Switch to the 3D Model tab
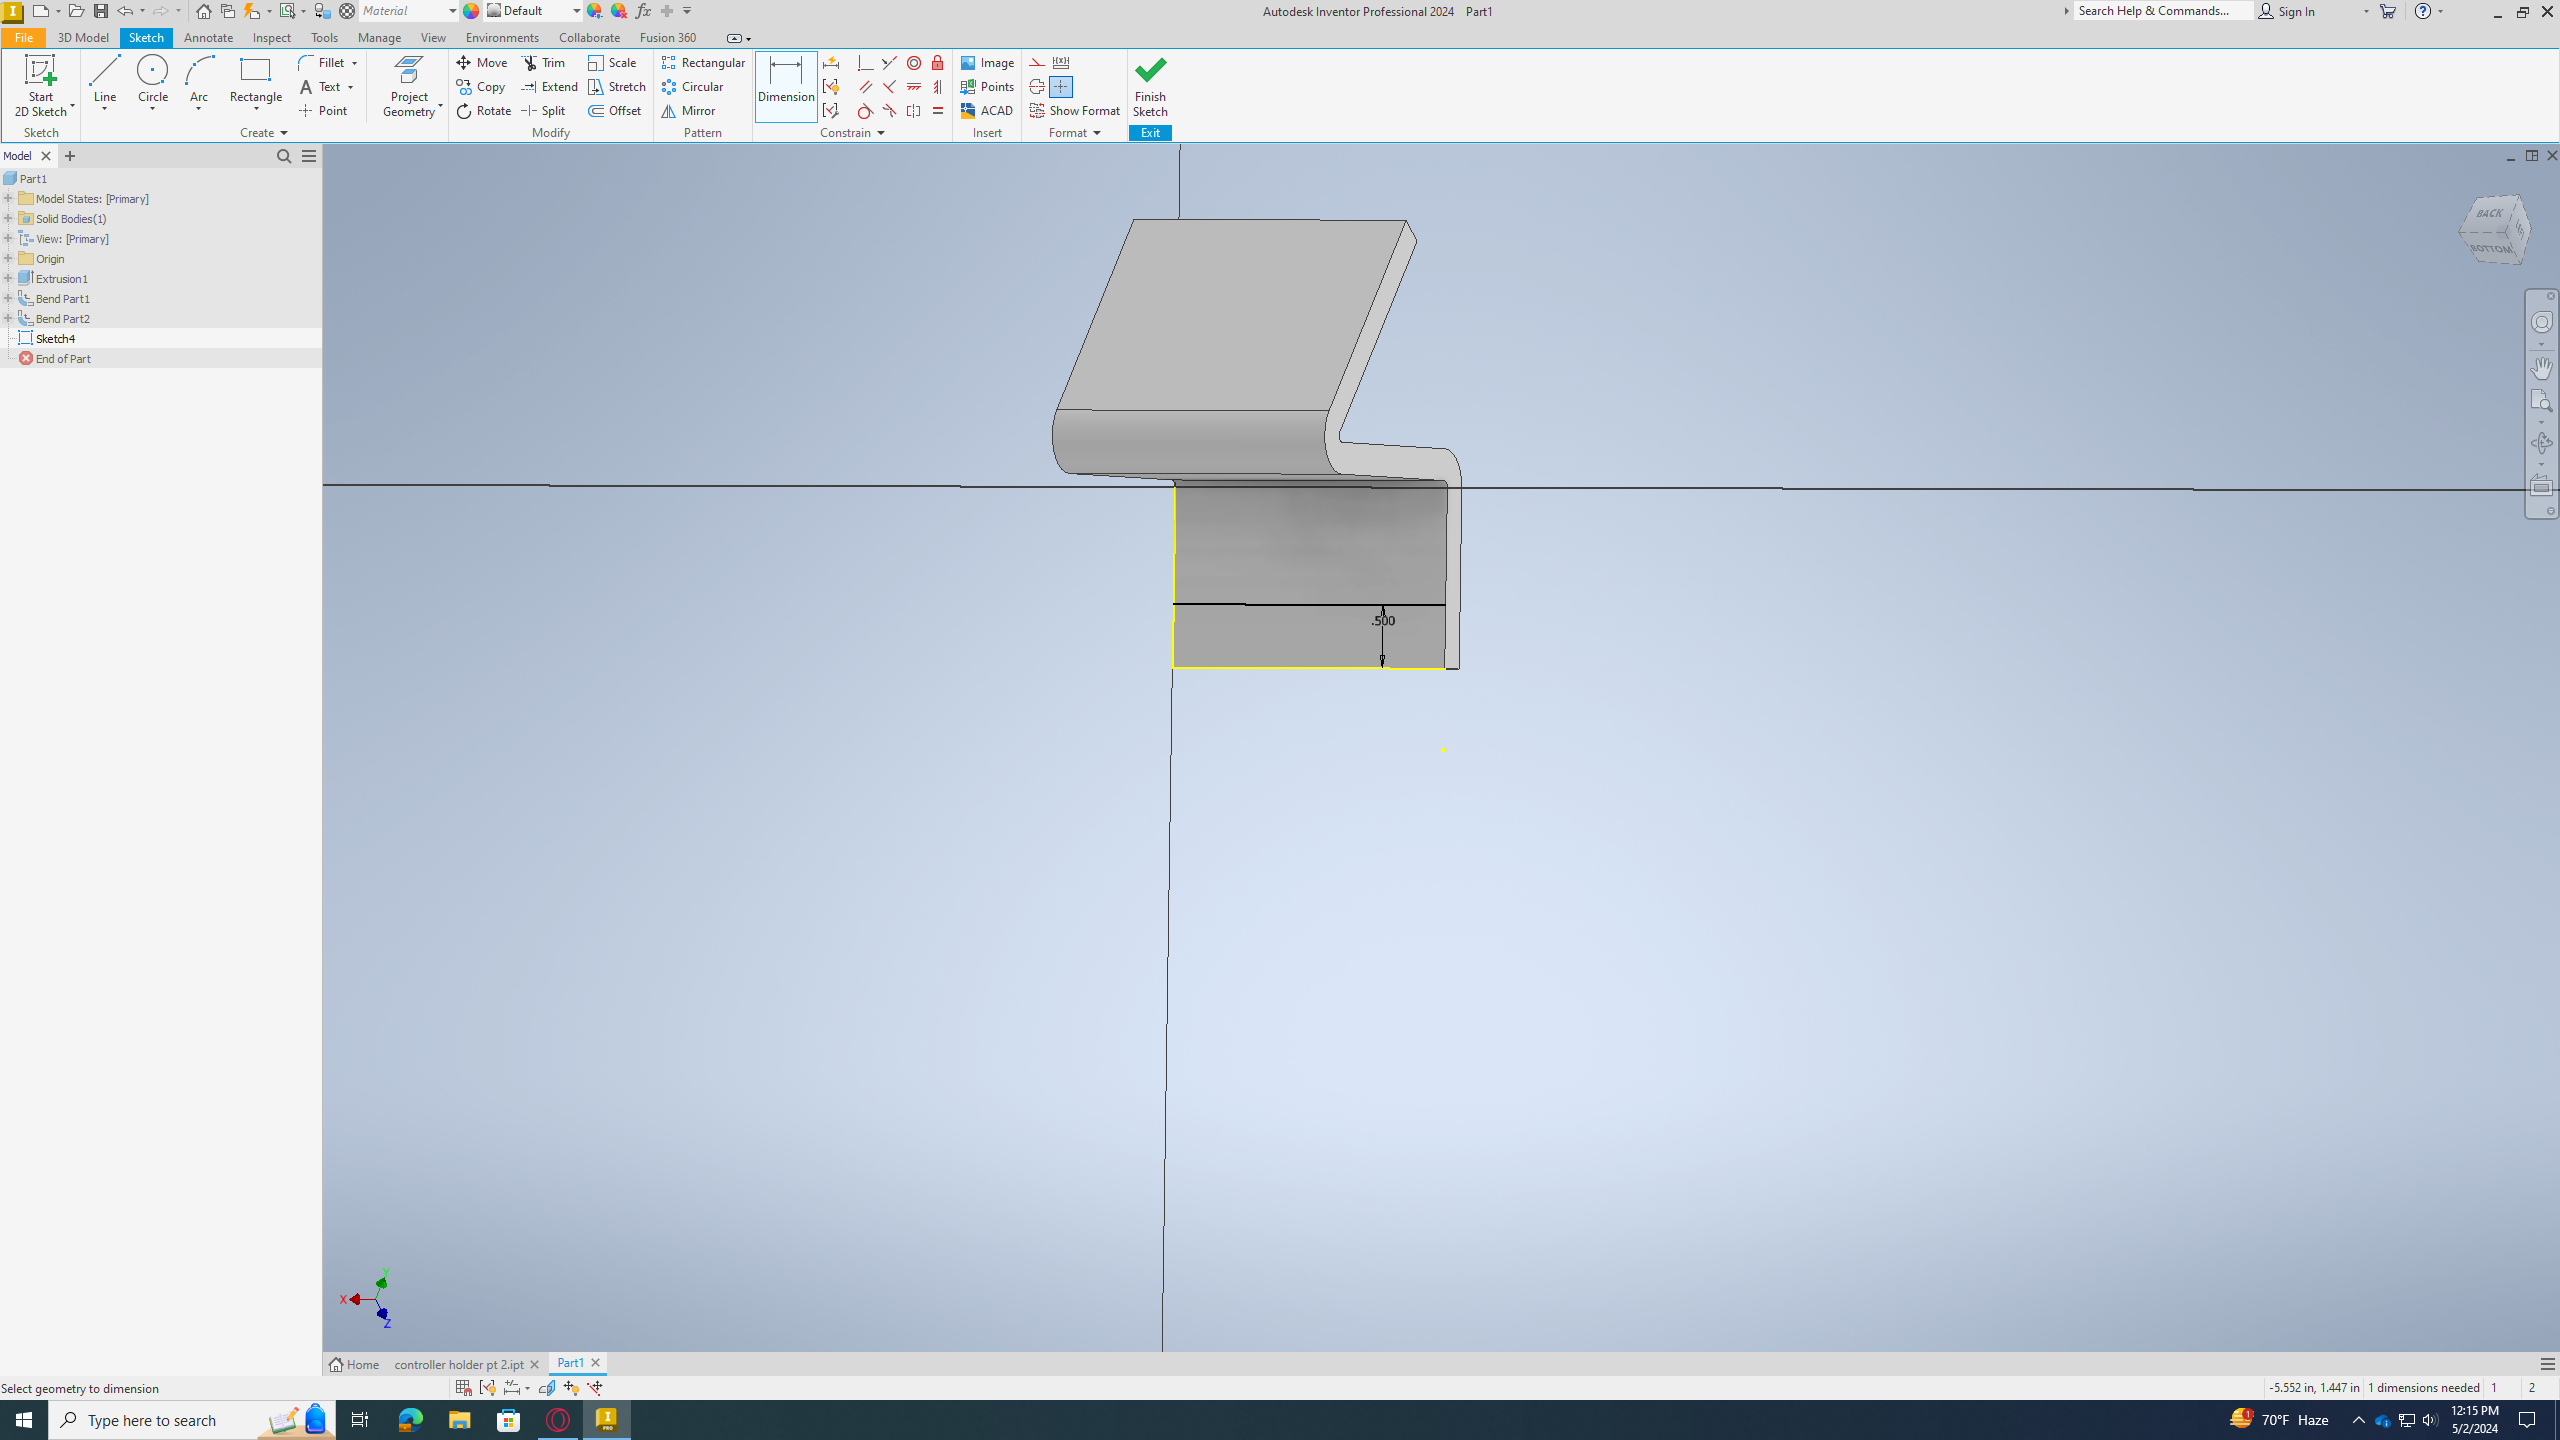 (x=83, y=37)
